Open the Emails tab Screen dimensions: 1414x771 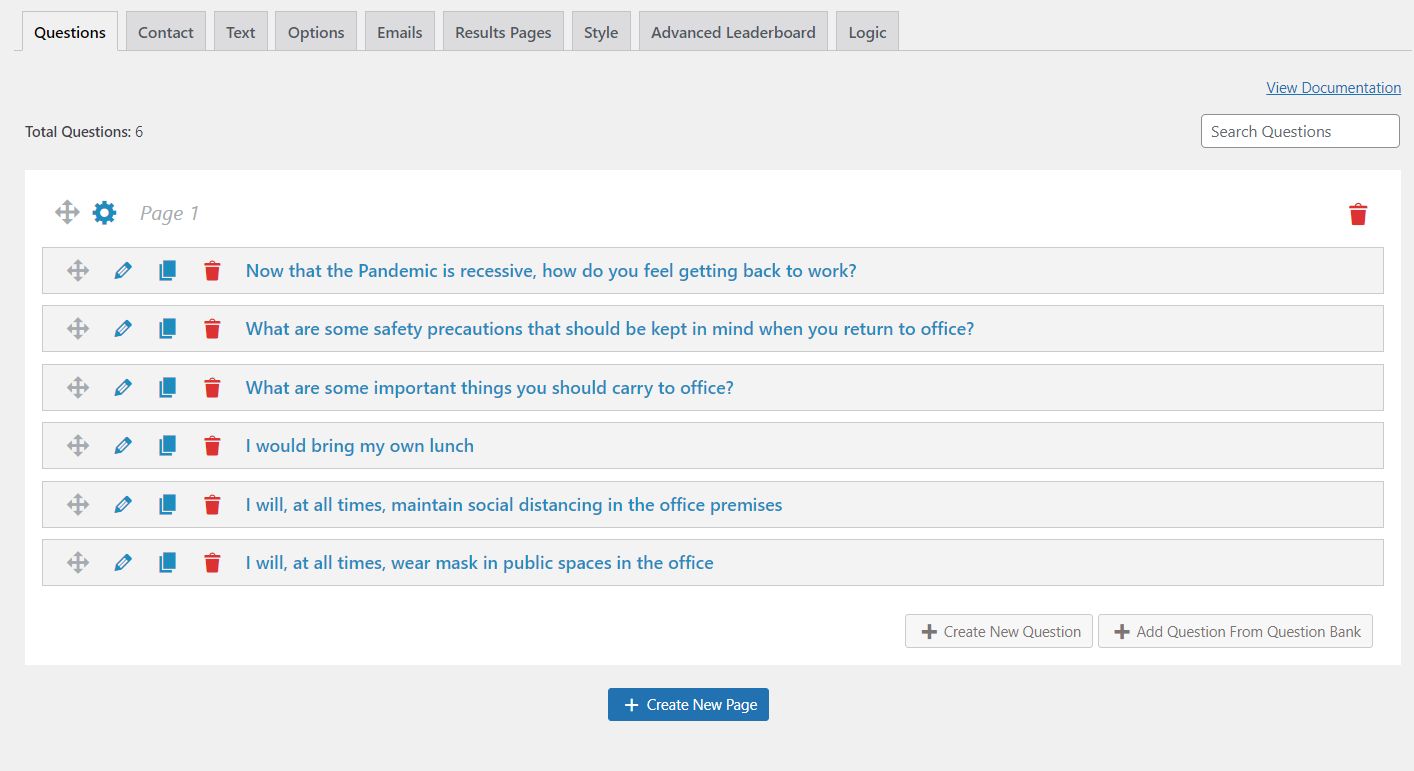coord(399,31)
